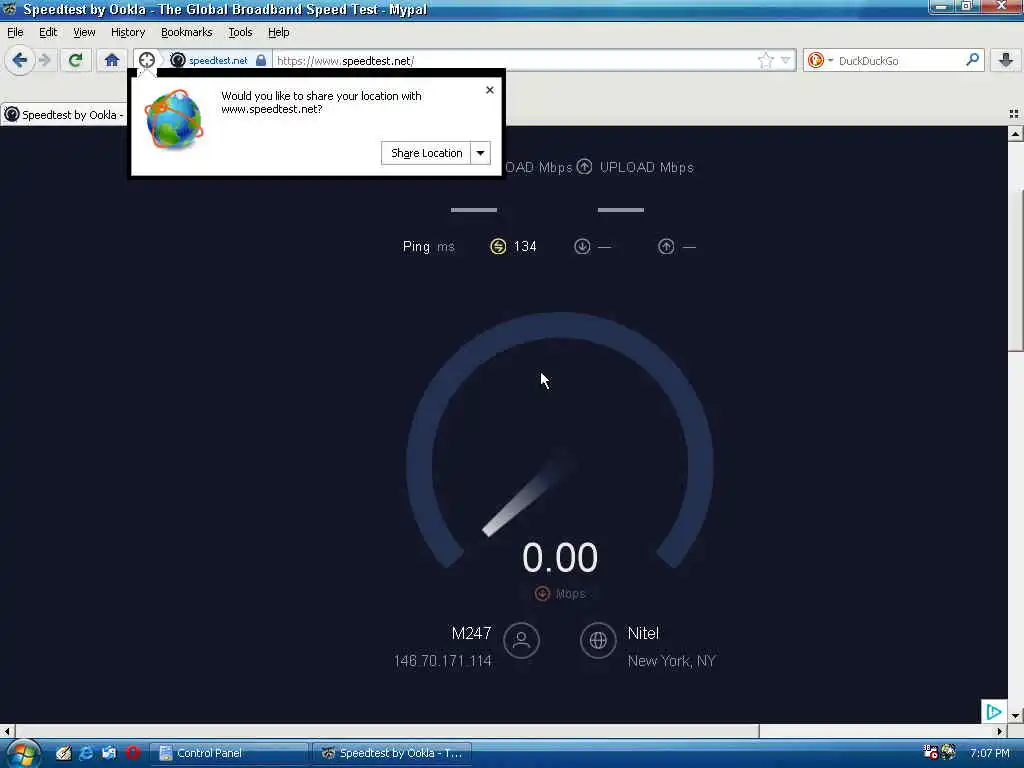Viewport: 1024px width, 768px height.
Task: Bookmark this page with the star icon
Action: coord(765,61)
